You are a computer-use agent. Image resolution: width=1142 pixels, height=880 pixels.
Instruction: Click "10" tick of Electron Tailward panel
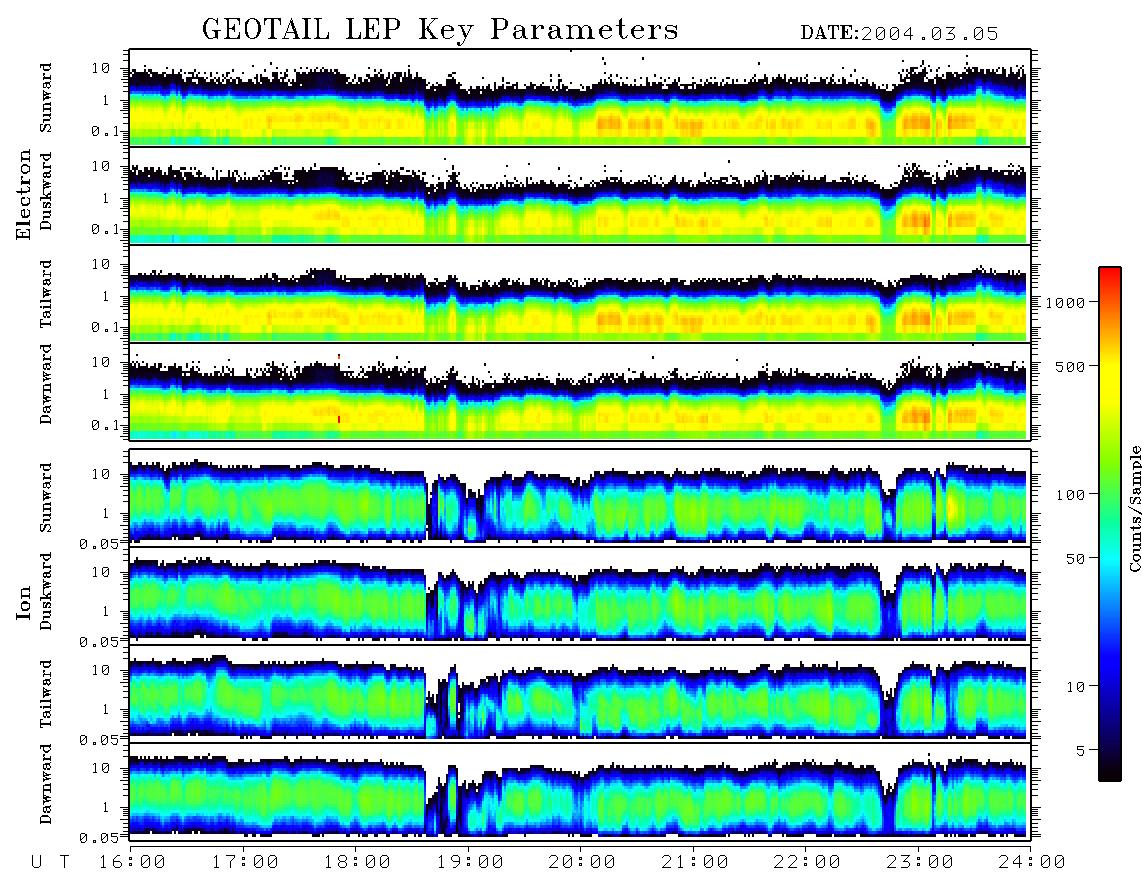[101, 264]
